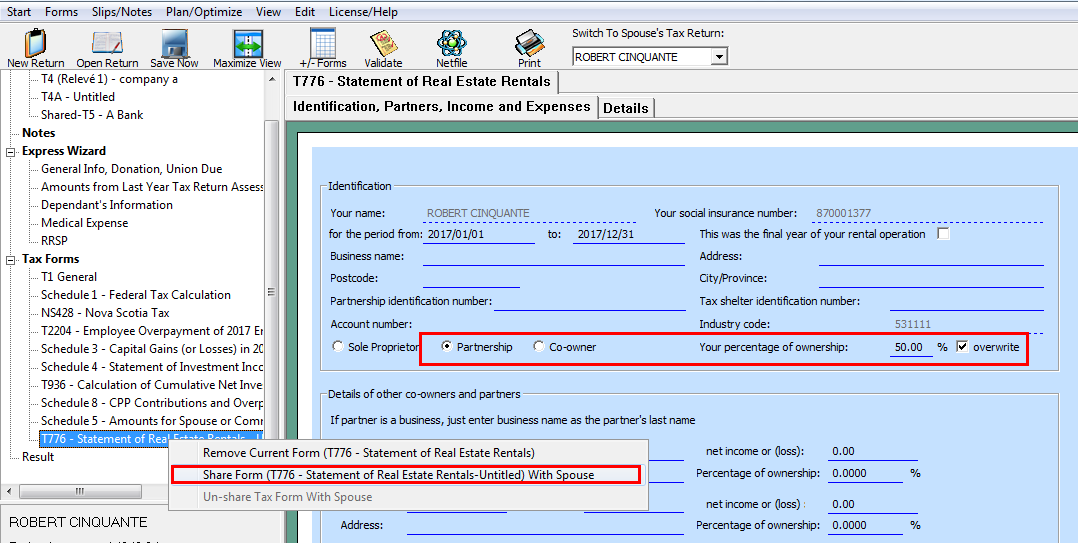The image size is (1078, 543).
Task: Open General Info, Donation, Union Due
Action: (x=131, y=169)
